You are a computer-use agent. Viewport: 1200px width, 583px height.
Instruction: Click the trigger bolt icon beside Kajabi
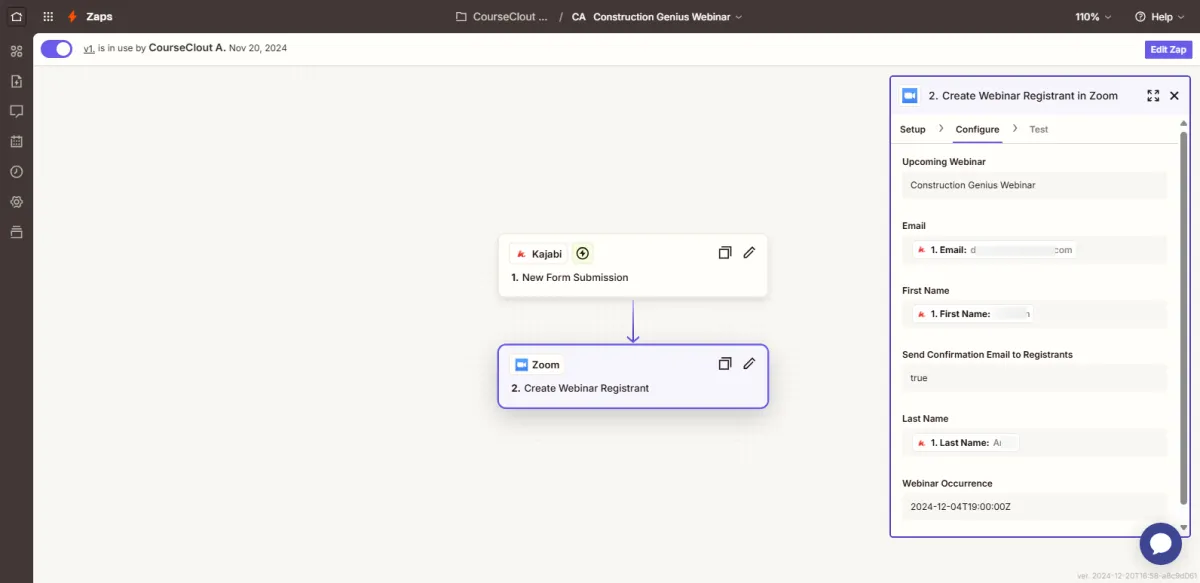coord(583,254)
